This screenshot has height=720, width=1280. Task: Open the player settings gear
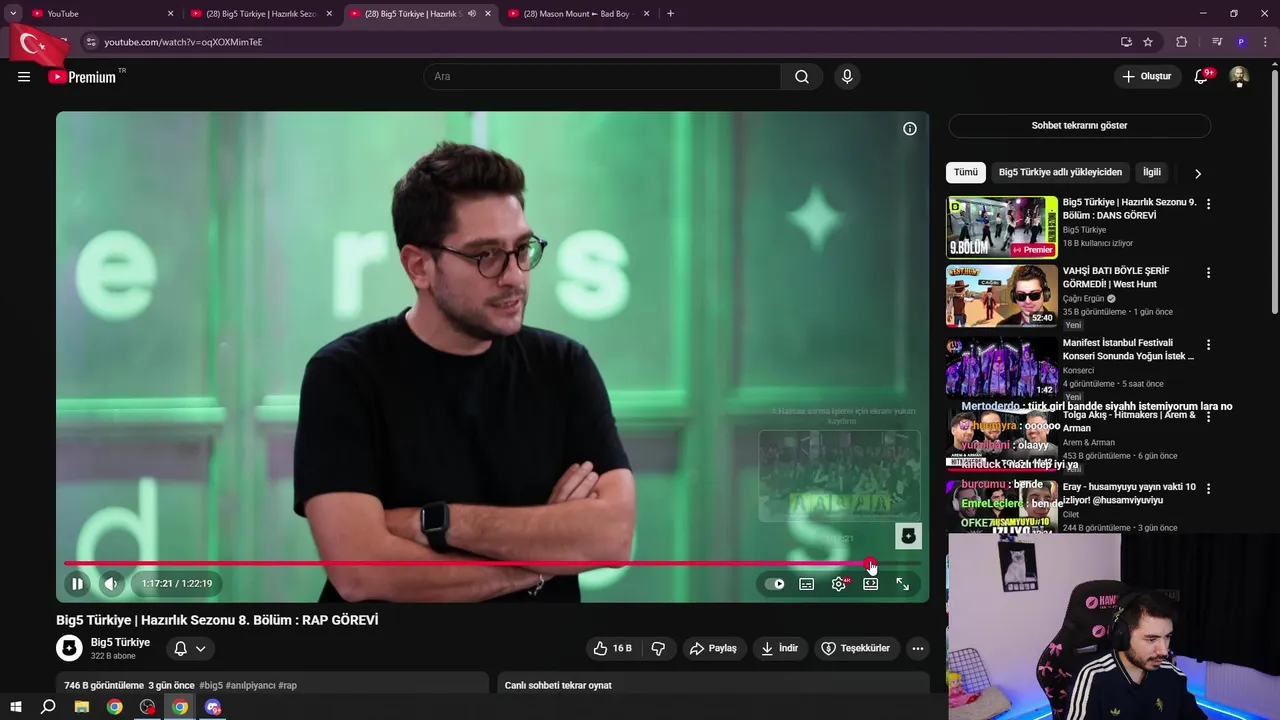click(x=839, y=584)
